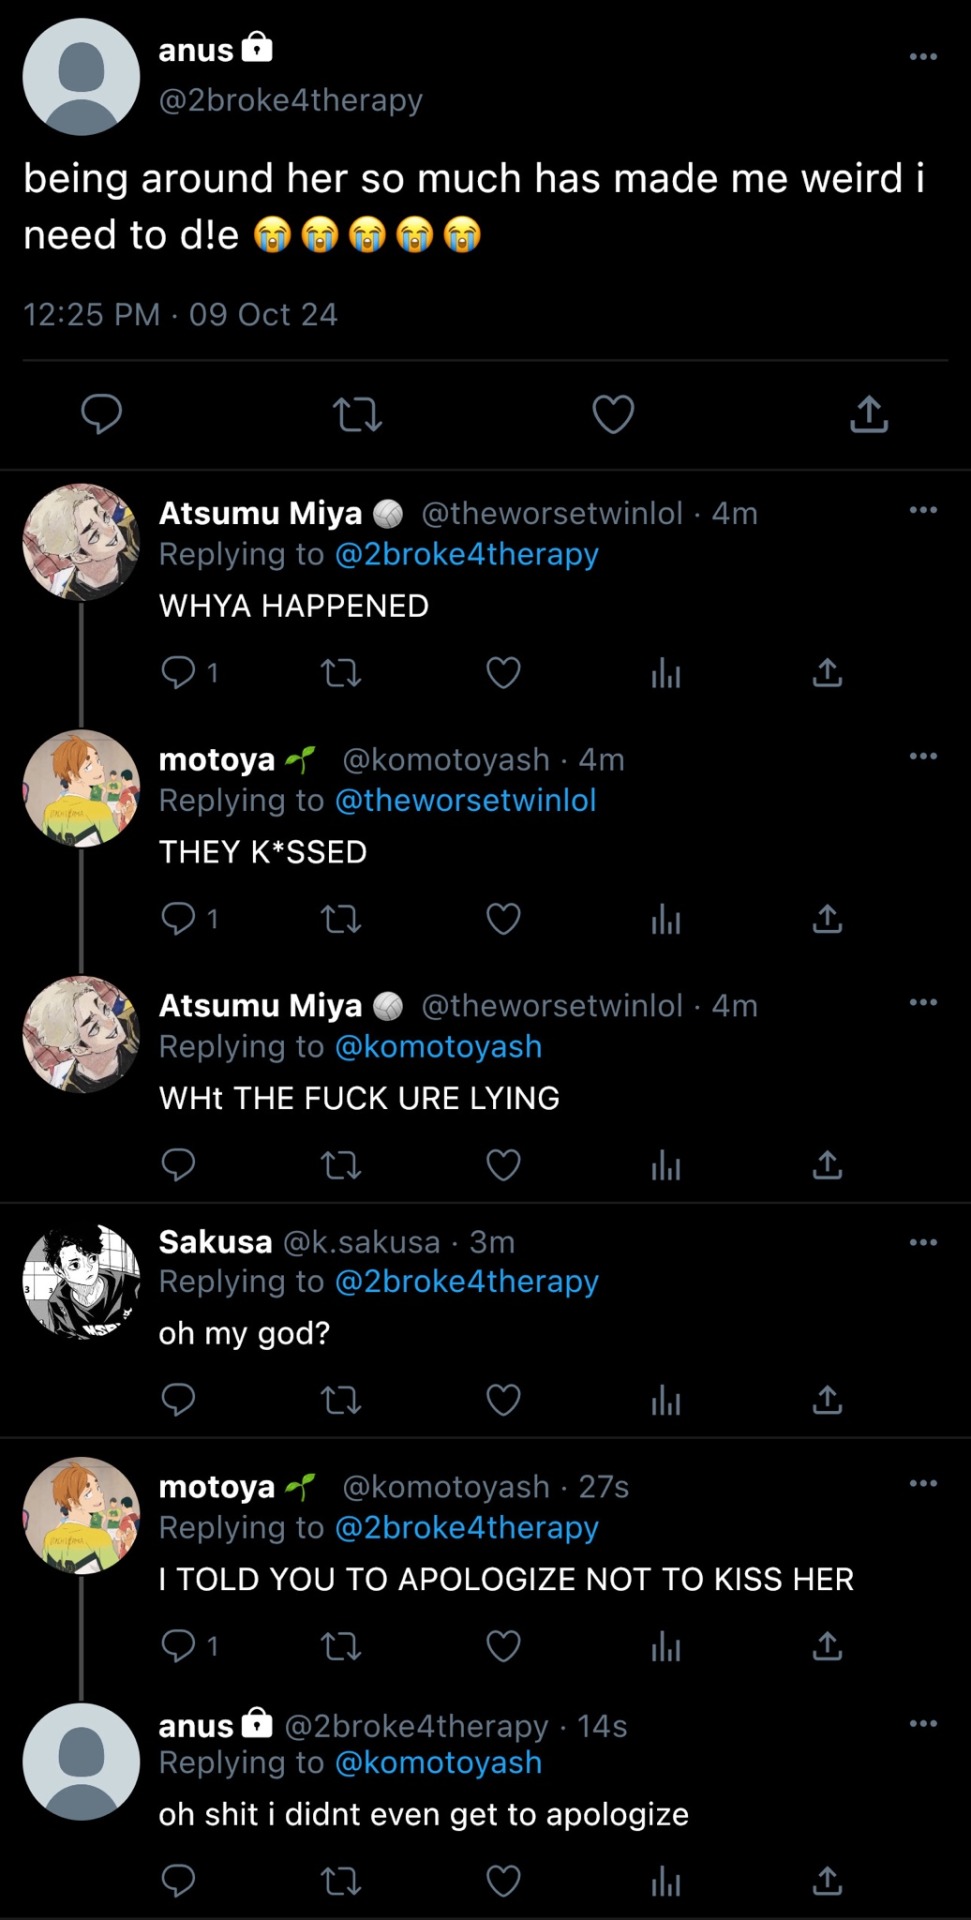Open more options on the main tweet
The width and height of the screenshot is (971, 1920).
tap(923, 57)
